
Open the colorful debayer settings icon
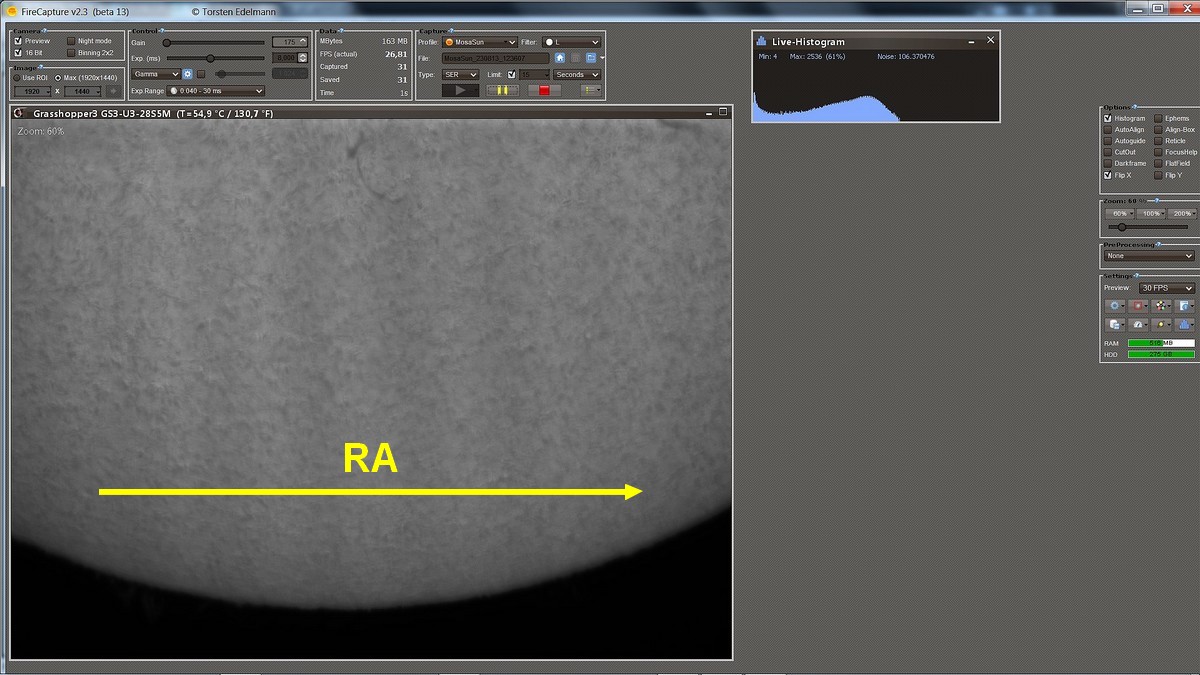click(1163, 305)
